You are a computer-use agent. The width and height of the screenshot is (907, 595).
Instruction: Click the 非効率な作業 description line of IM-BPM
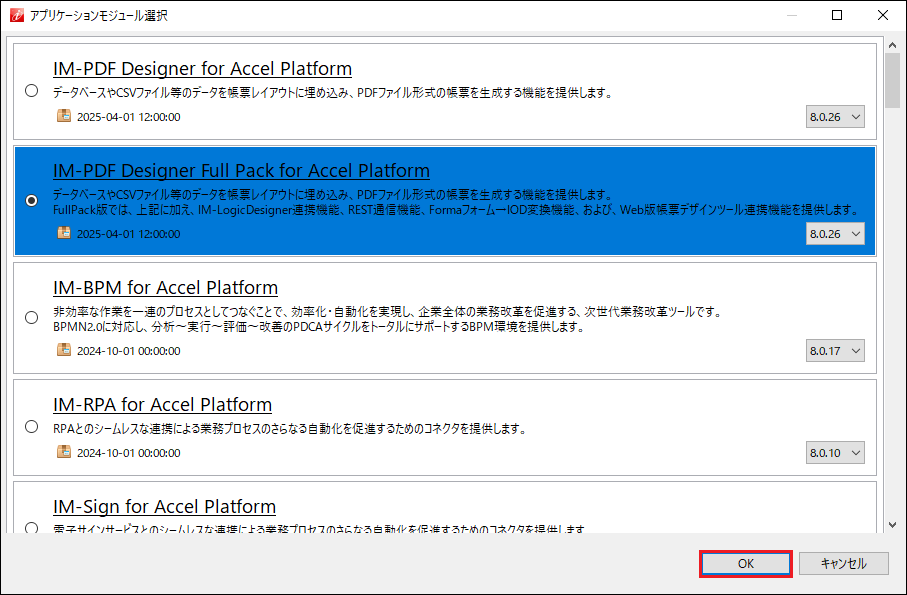click(x=388, y=312)
